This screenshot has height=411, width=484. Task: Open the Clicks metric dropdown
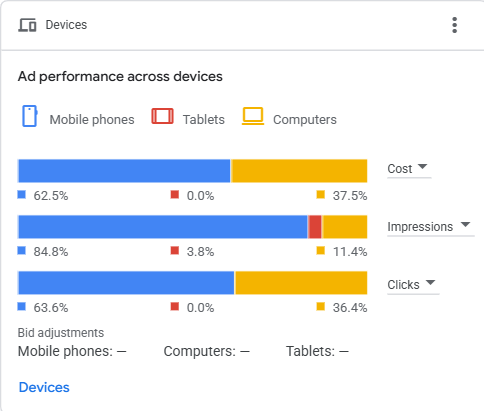pyautogui.click(x=413, y=285)
